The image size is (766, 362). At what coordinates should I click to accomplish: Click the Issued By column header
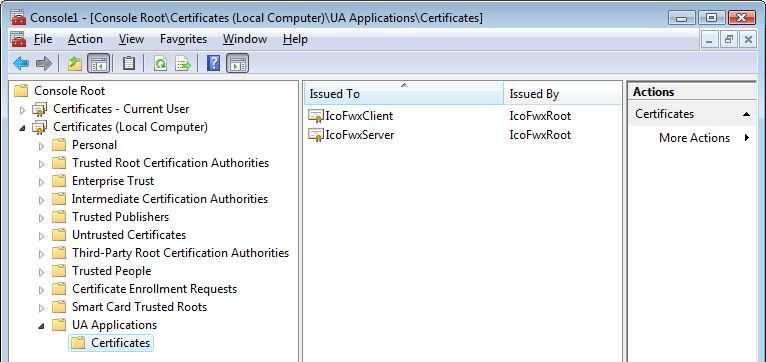tap(562, 94)
